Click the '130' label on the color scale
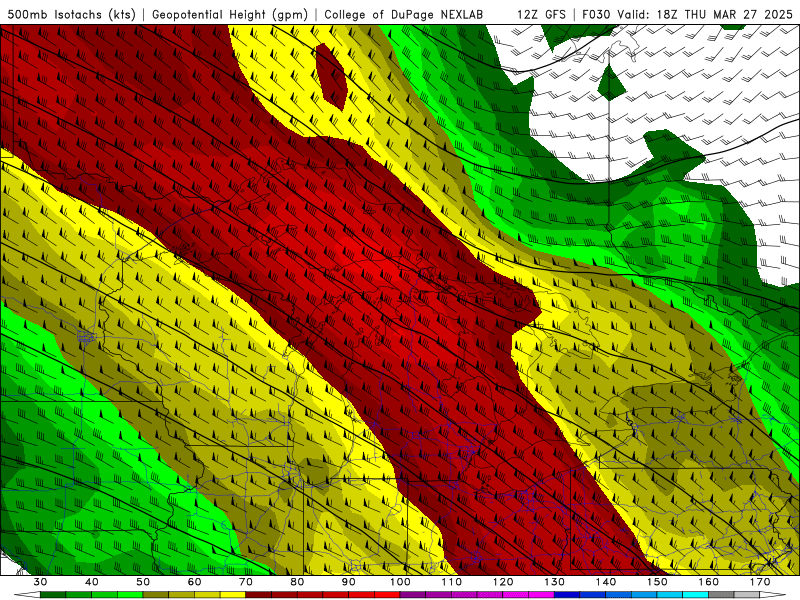800x600 pixels. (x=555, y=582)
